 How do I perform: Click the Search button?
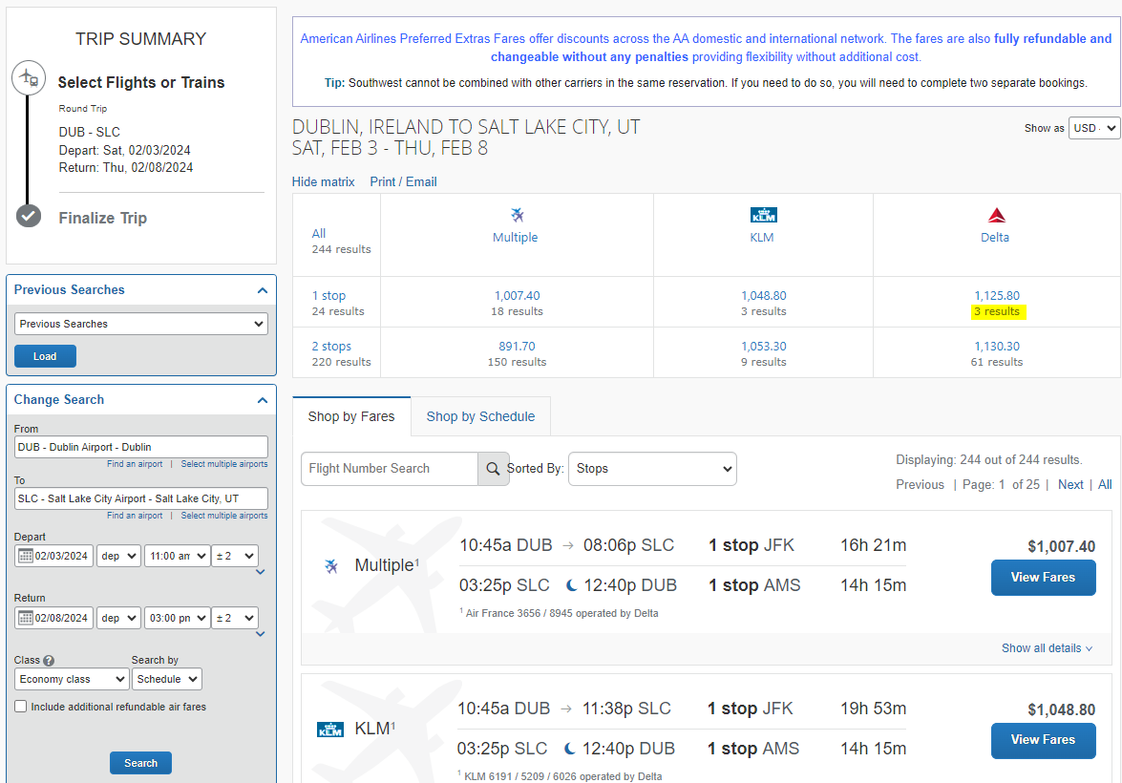tap(141, 763)
